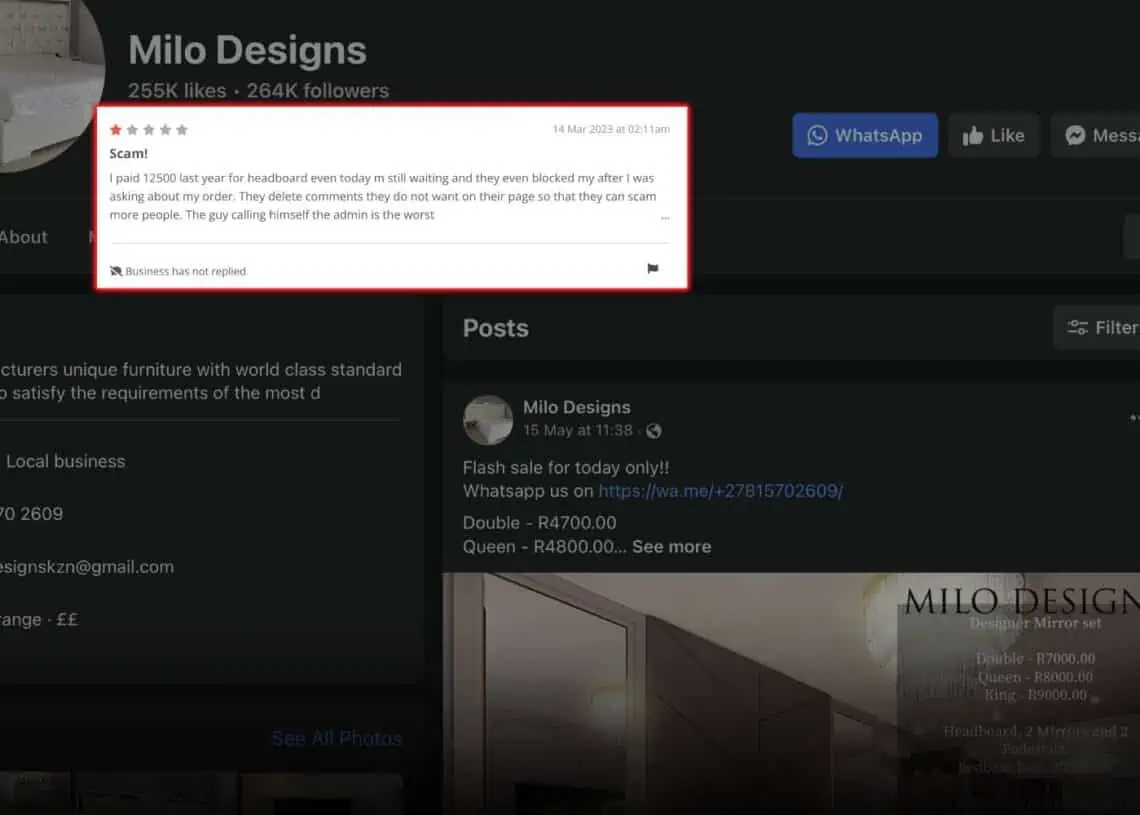
Task: Switch to the About tab
Action: coord(23,237)
